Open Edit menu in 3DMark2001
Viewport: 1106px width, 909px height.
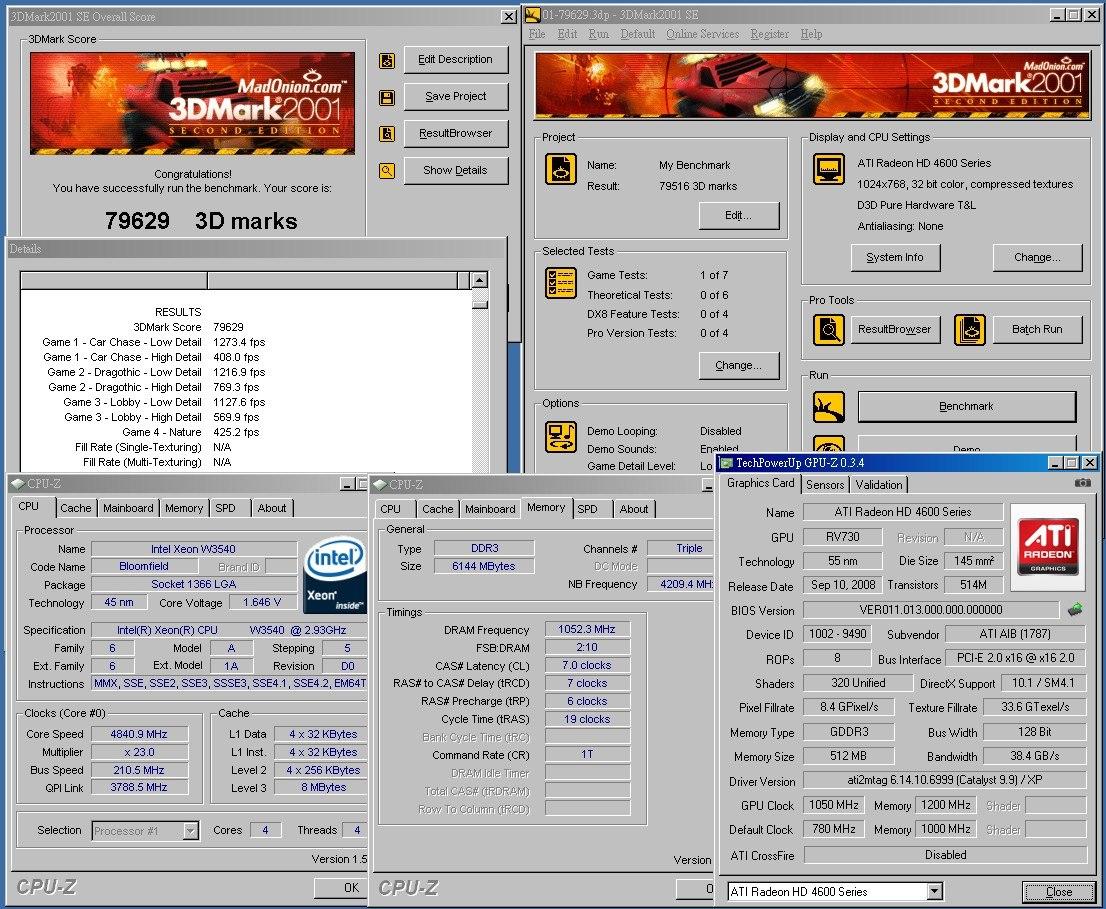coord(567,34)
